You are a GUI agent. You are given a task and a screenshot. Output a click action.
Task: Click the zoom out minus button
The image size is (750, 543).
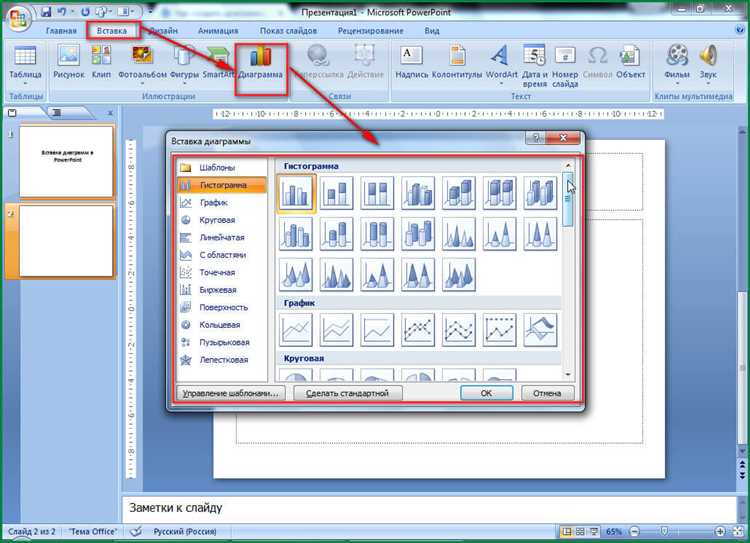click(x=634, y=532)
